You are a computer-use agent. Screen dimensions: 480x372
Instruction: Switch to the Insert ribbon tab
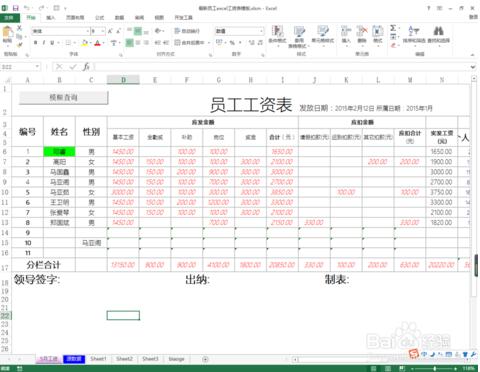click(x=51, y=17)
